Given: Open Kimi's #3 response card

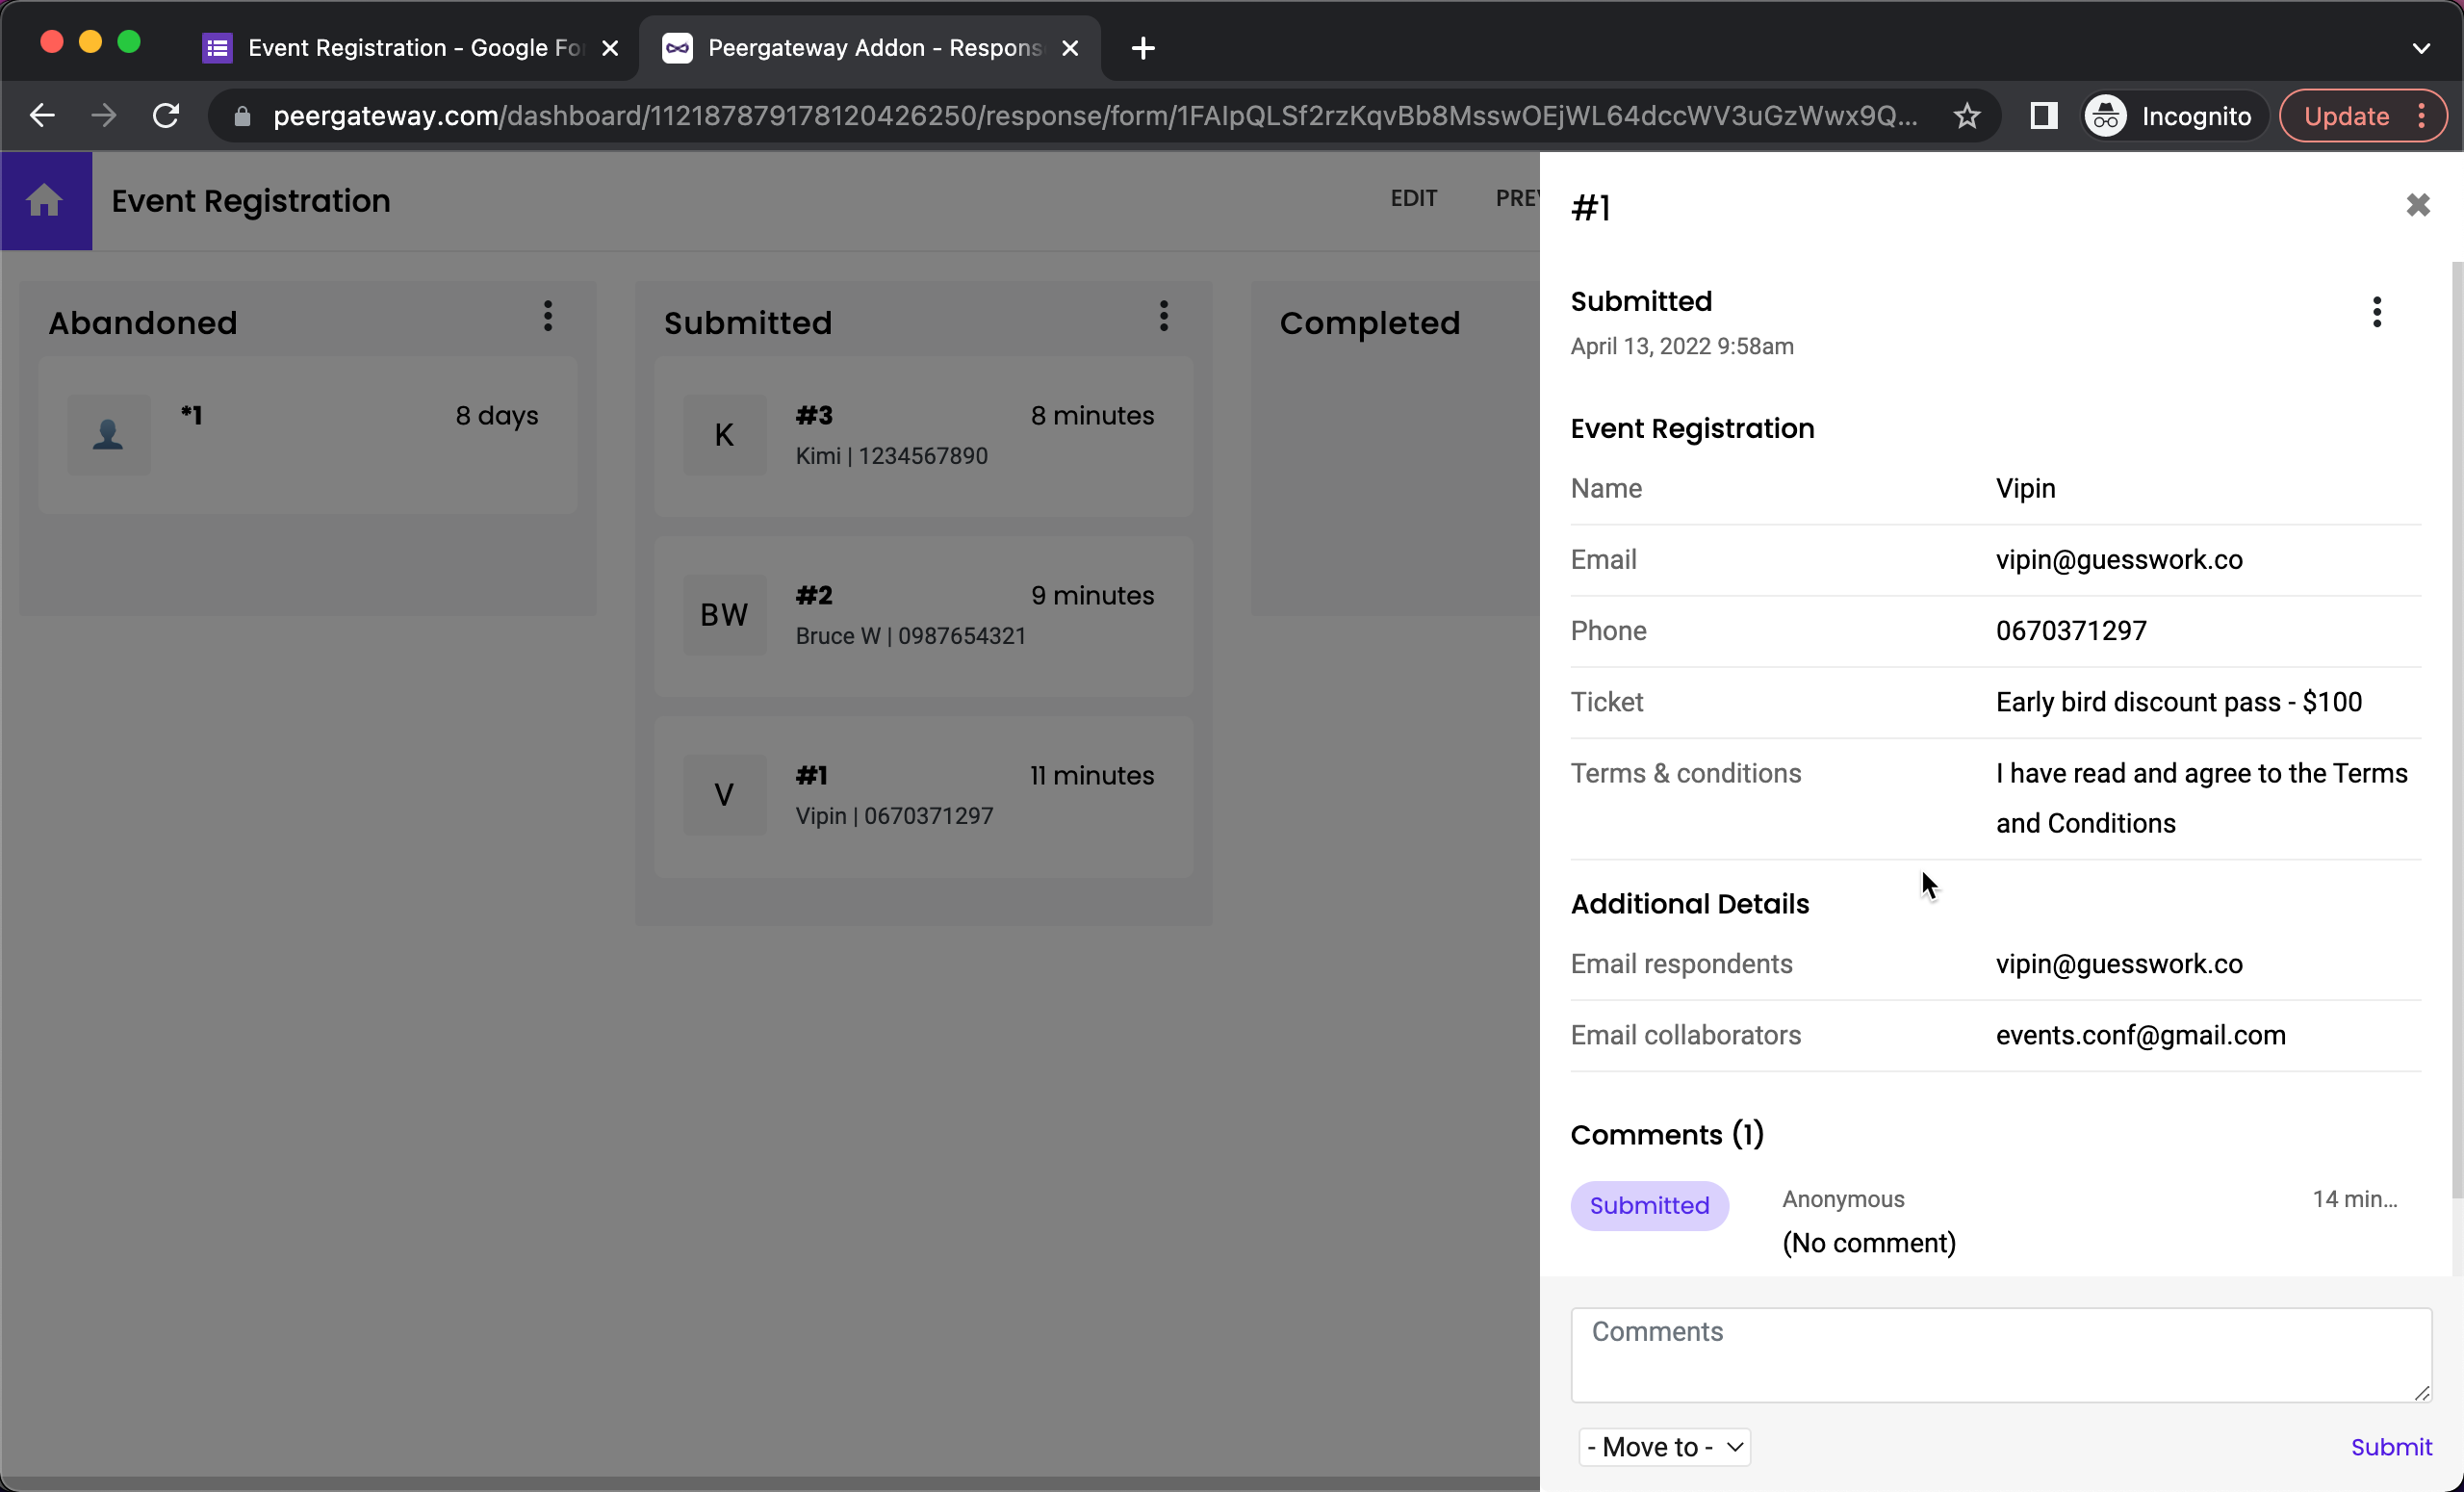Looking at the screenshot, I should (922, 436).
